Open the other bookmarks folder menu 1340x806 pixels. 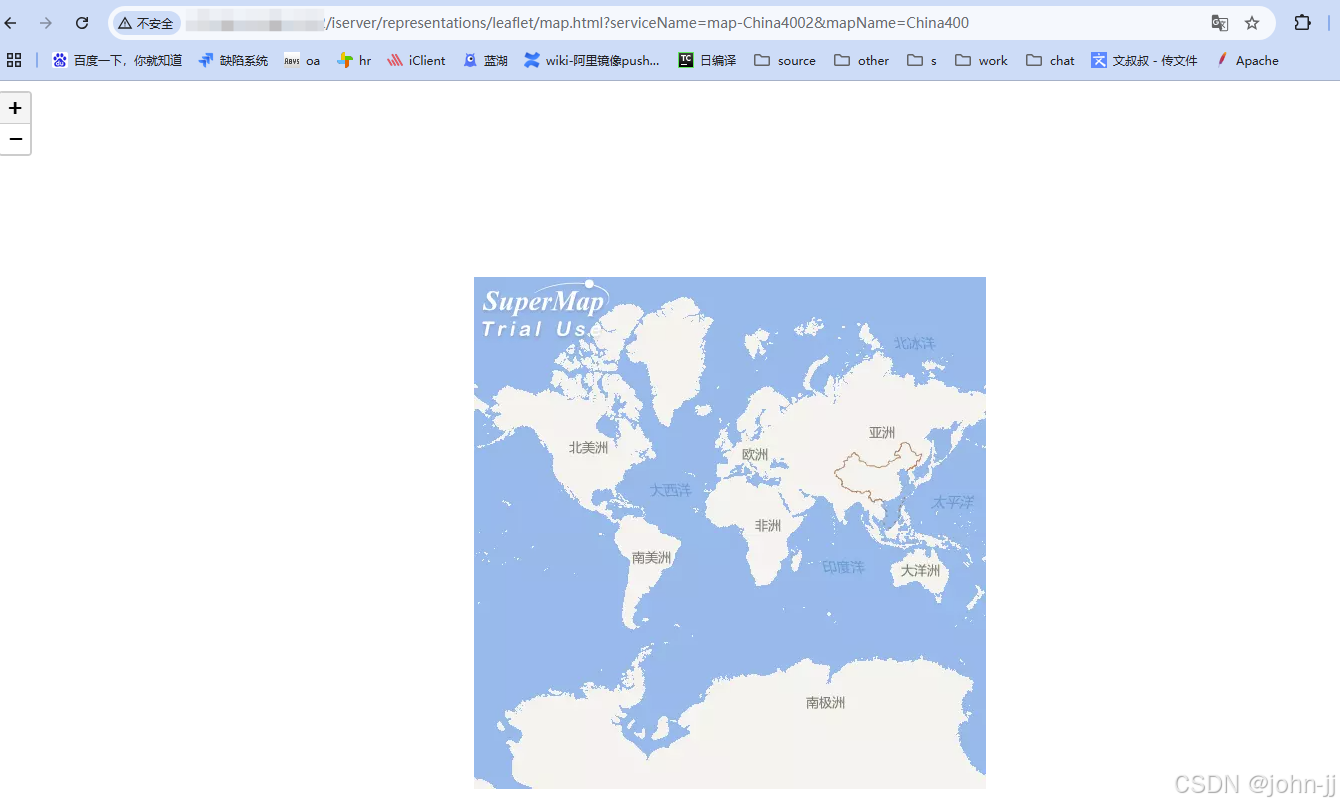click(x=861, y=60)
